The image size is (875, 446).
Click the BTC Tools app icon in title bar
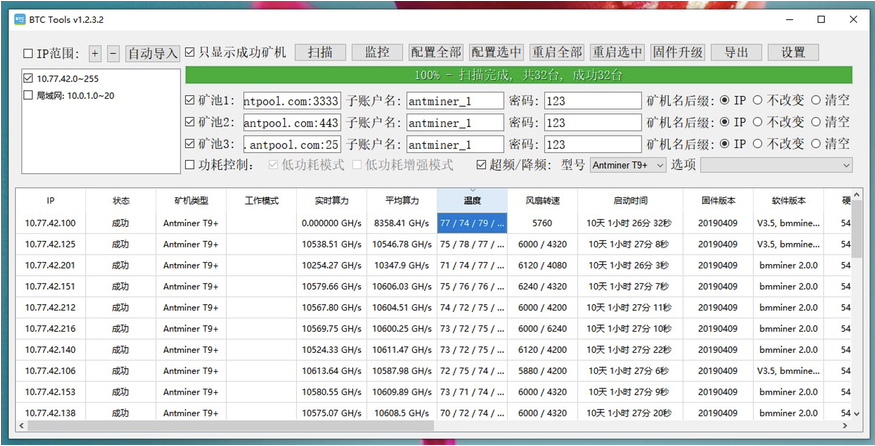click(20, 20)
